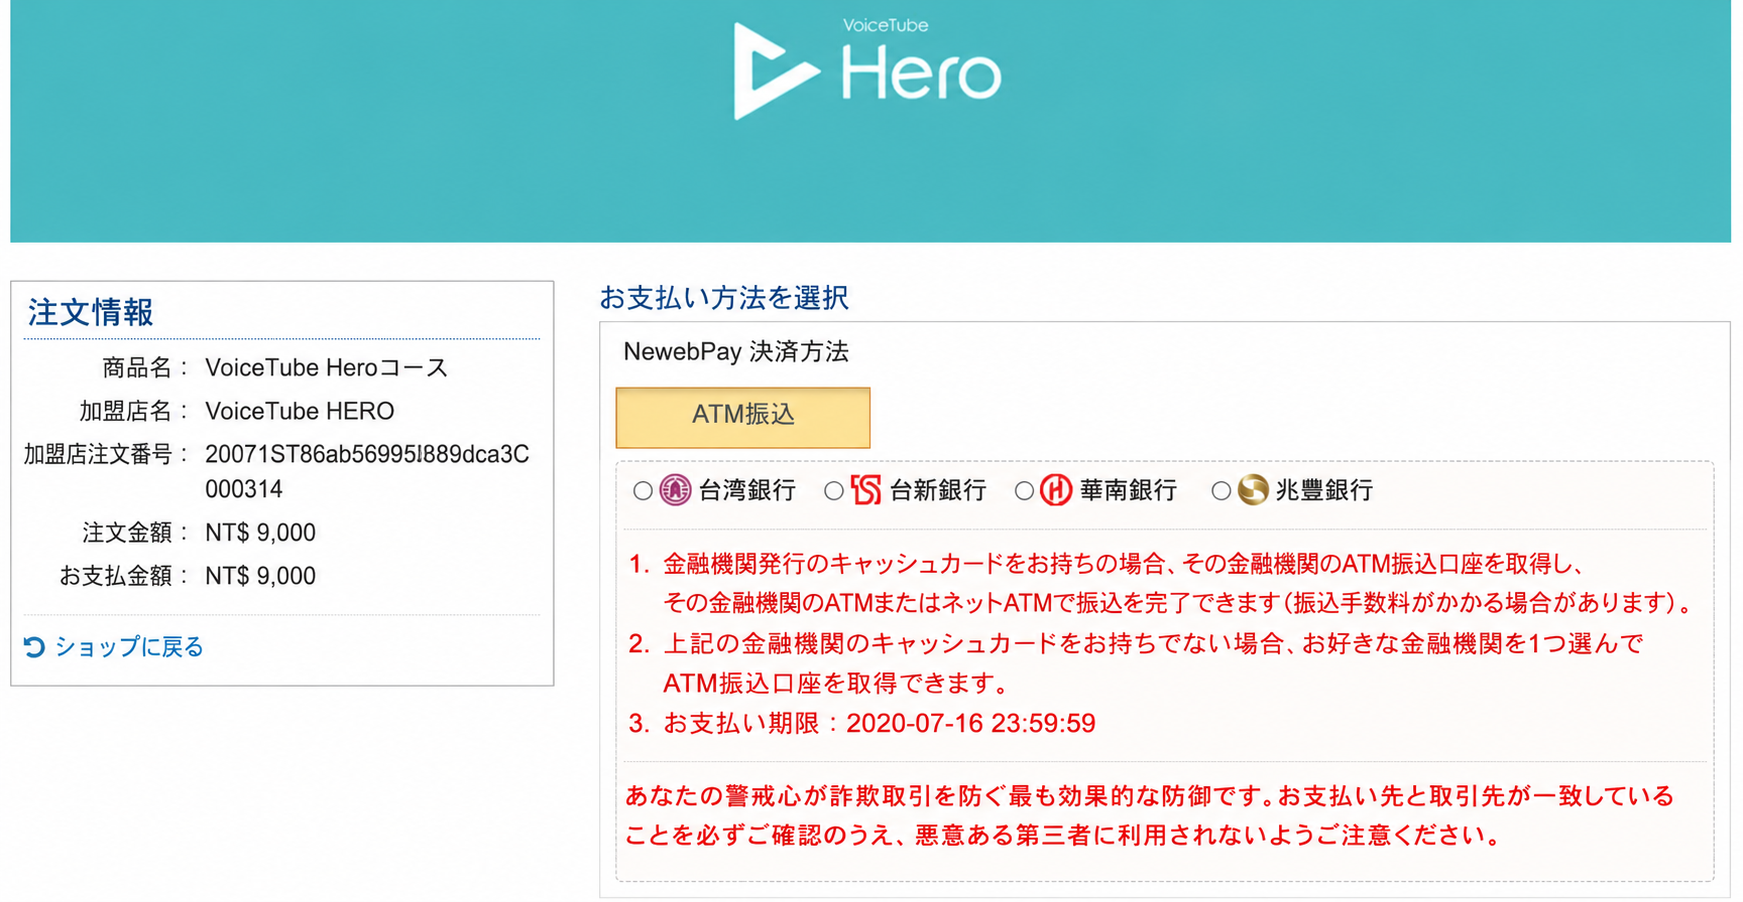This screenshot has width=1743, height=902.
Task: Click the 台湾銀行 text label
Action: tap(747, 490)
